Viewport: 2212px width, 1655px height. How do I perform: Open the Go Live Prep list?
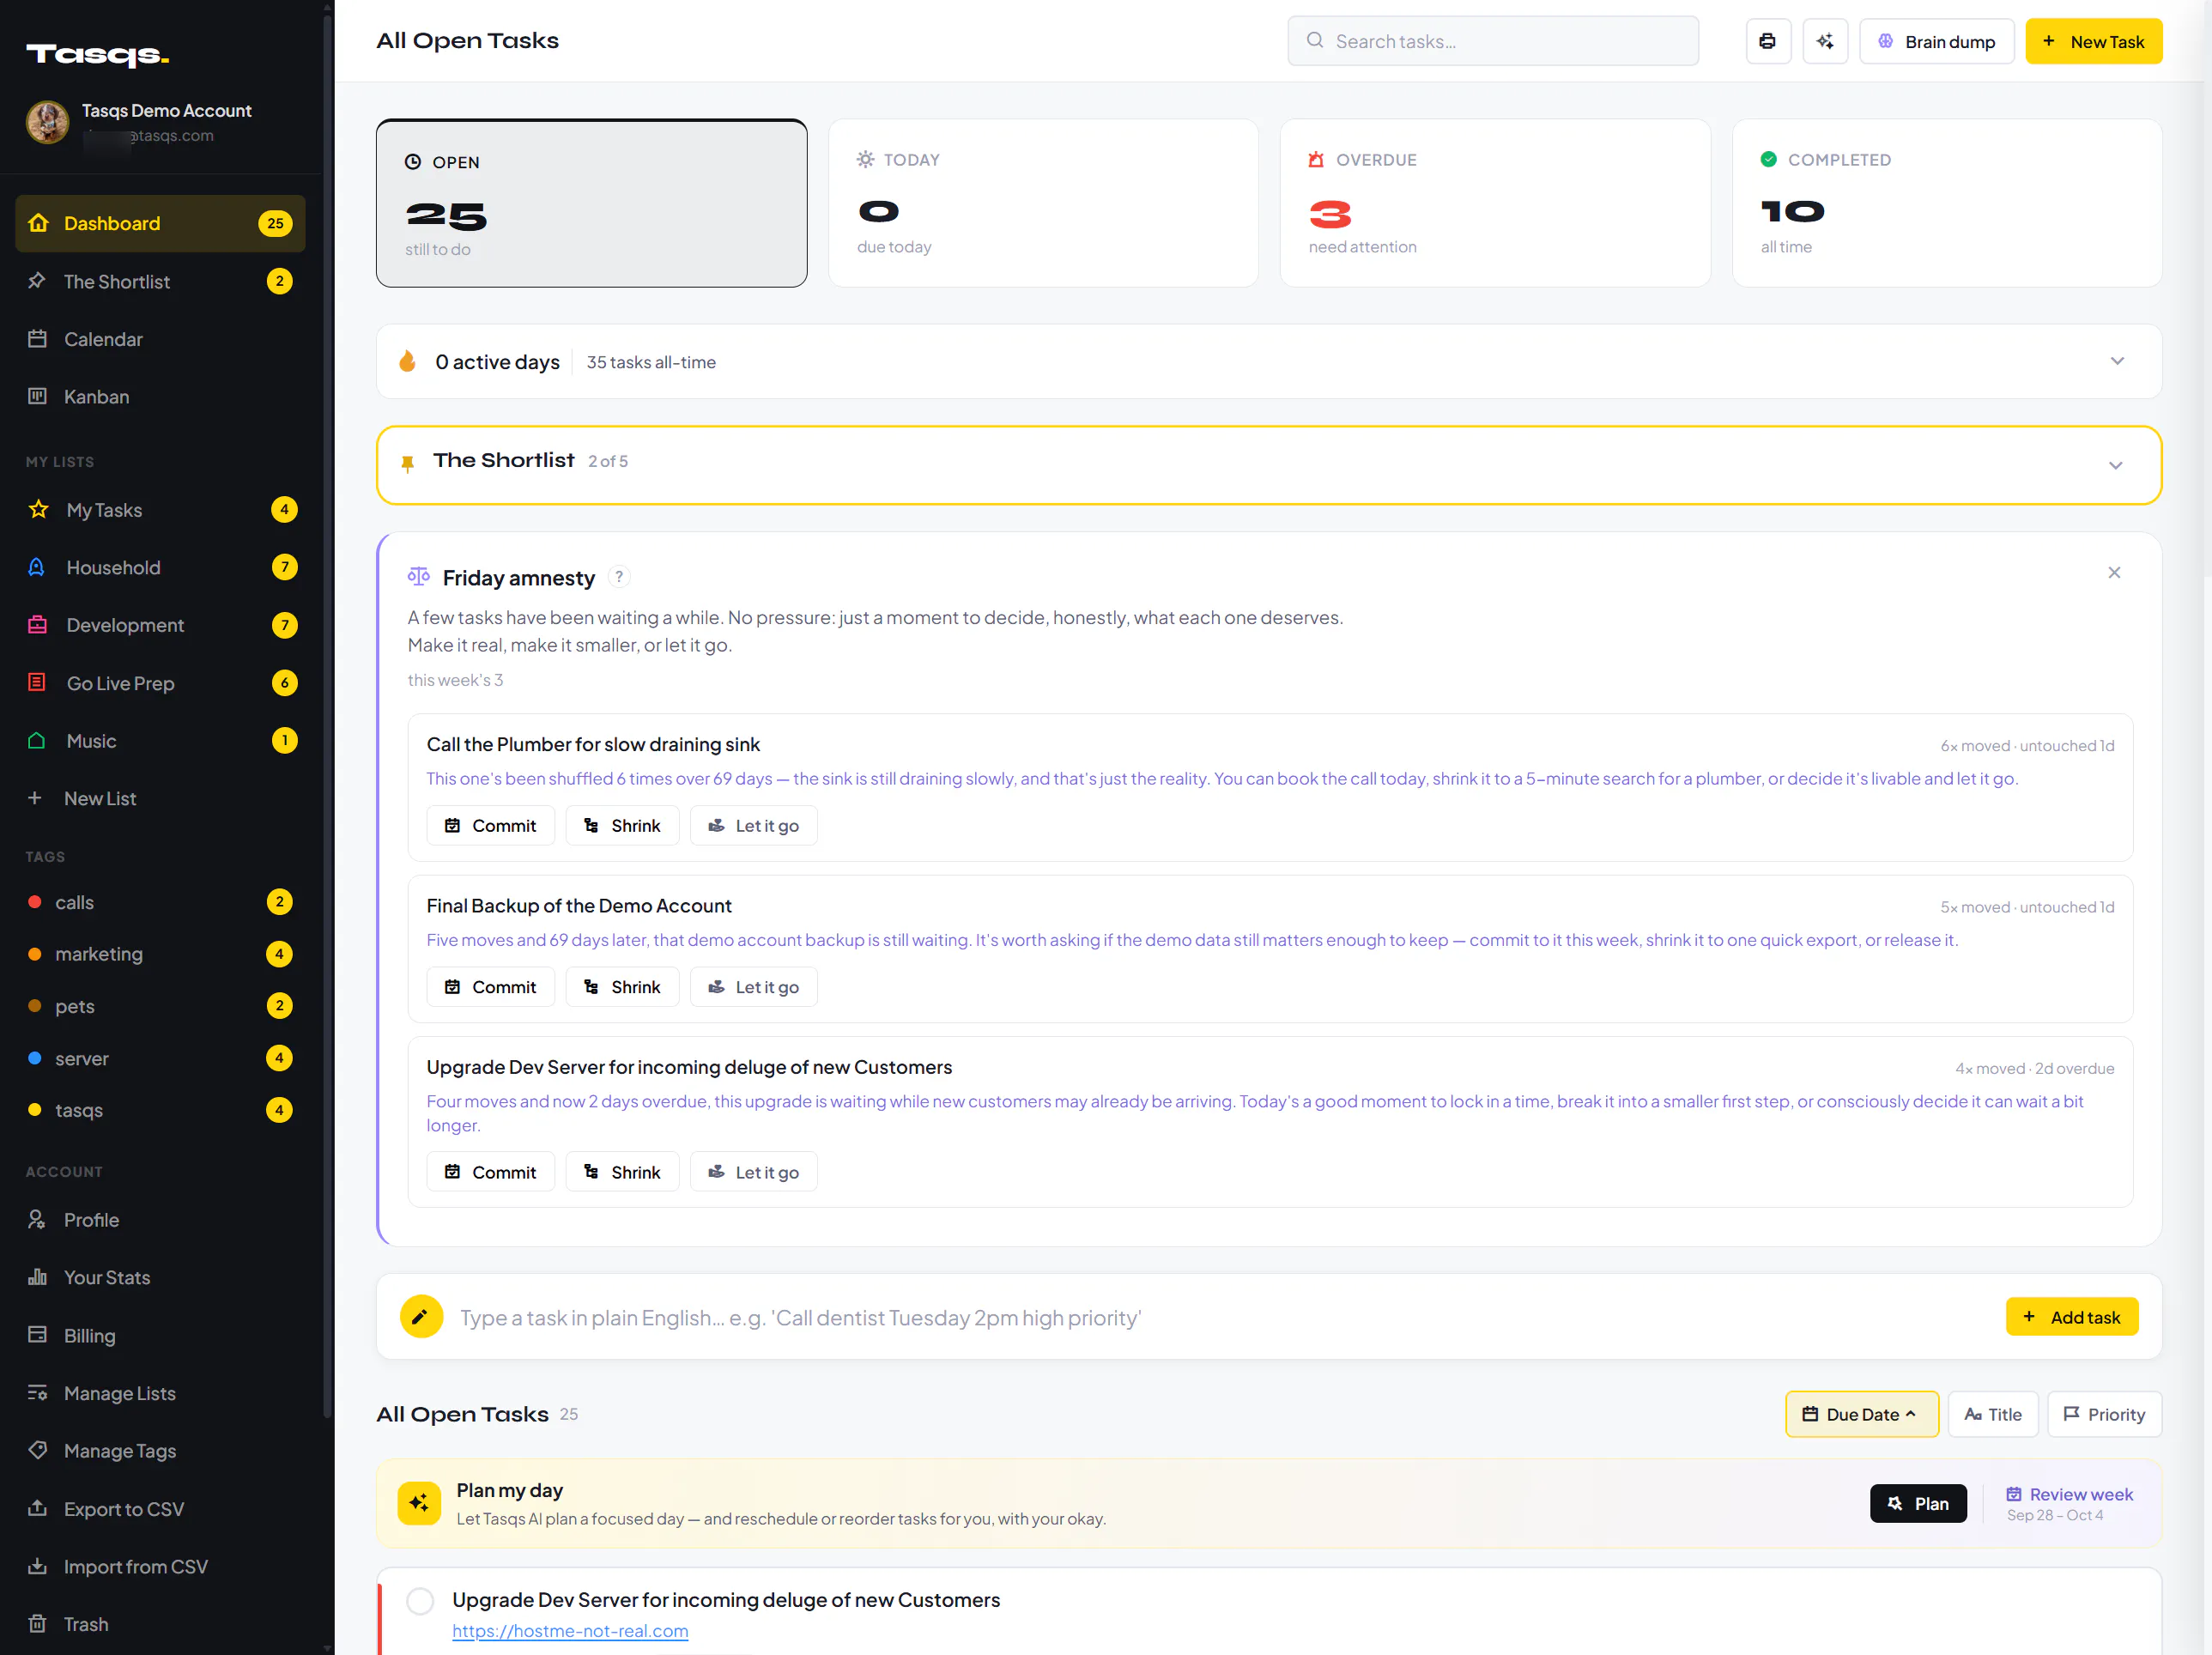pyautogui.click(x=160, y=683)
